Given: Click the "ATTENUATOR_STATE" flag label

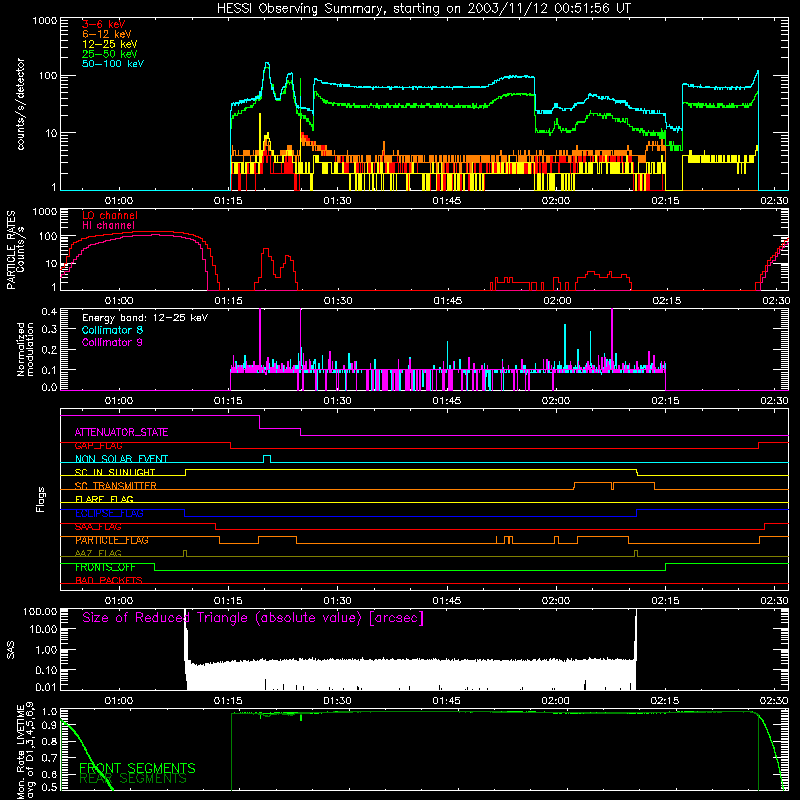Looking at the screenshot, I should click(x=121, y=433).
